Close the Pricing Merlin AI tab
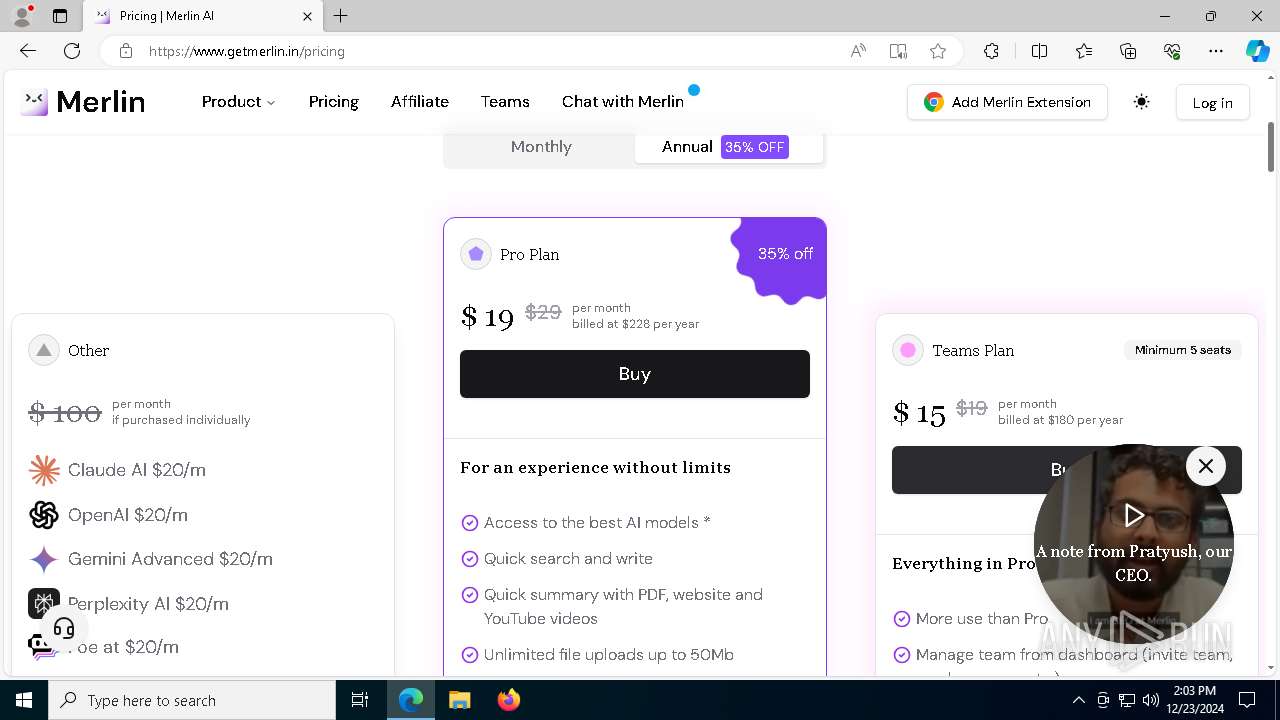 tap(307, 16)
